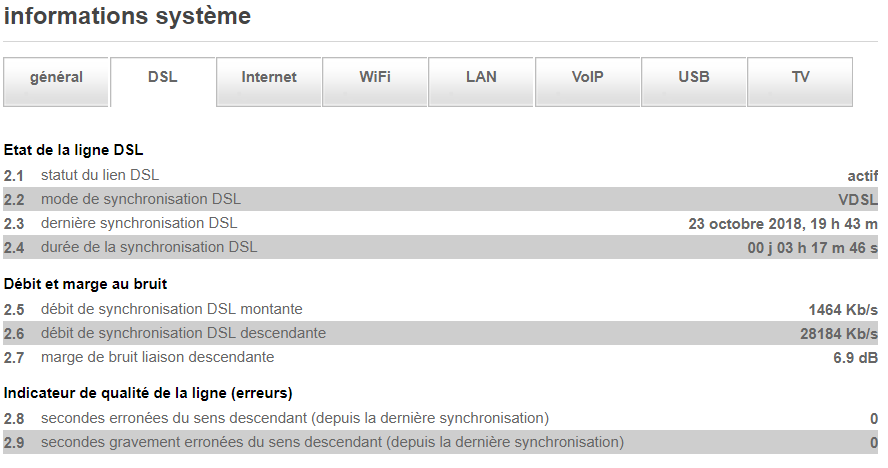The image size is (888, 468).
Task: Go to the WiFi tab
Action: click(x=375, y=78)
